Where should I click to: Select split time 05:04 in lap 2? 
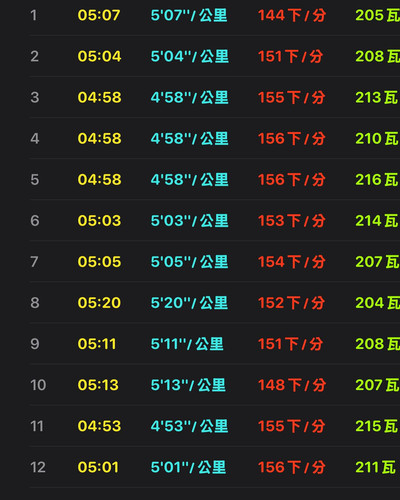(99, 56)
